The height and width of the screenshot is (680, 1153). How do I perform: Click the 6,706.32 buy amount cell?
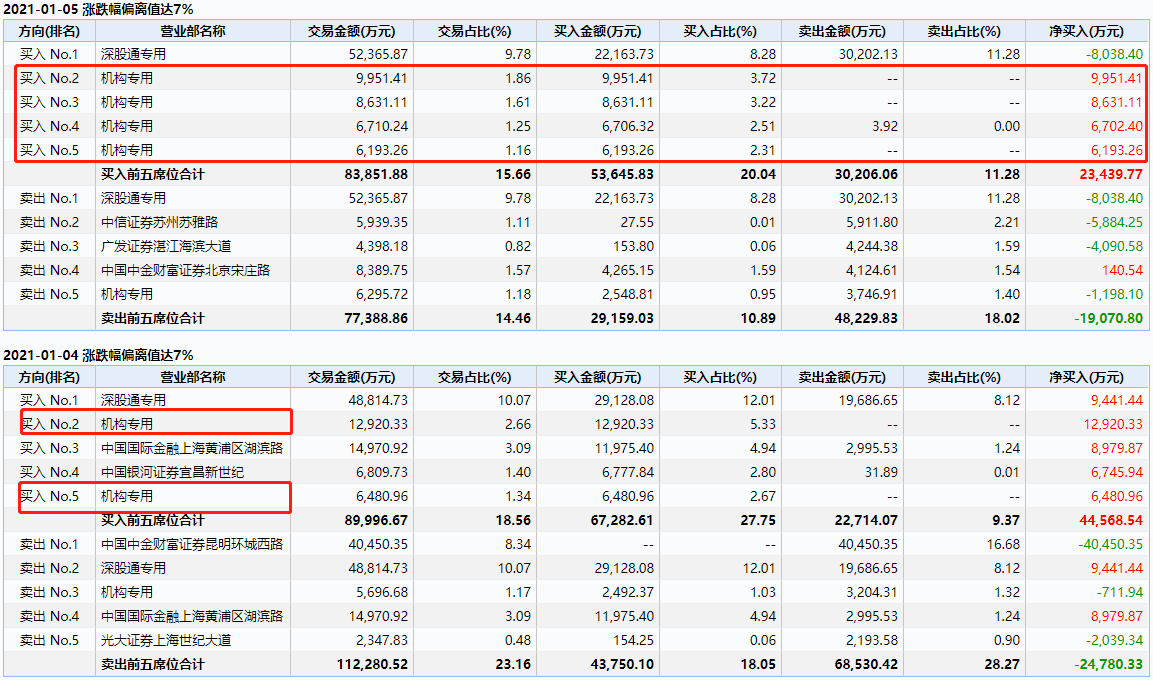point(627,126)
